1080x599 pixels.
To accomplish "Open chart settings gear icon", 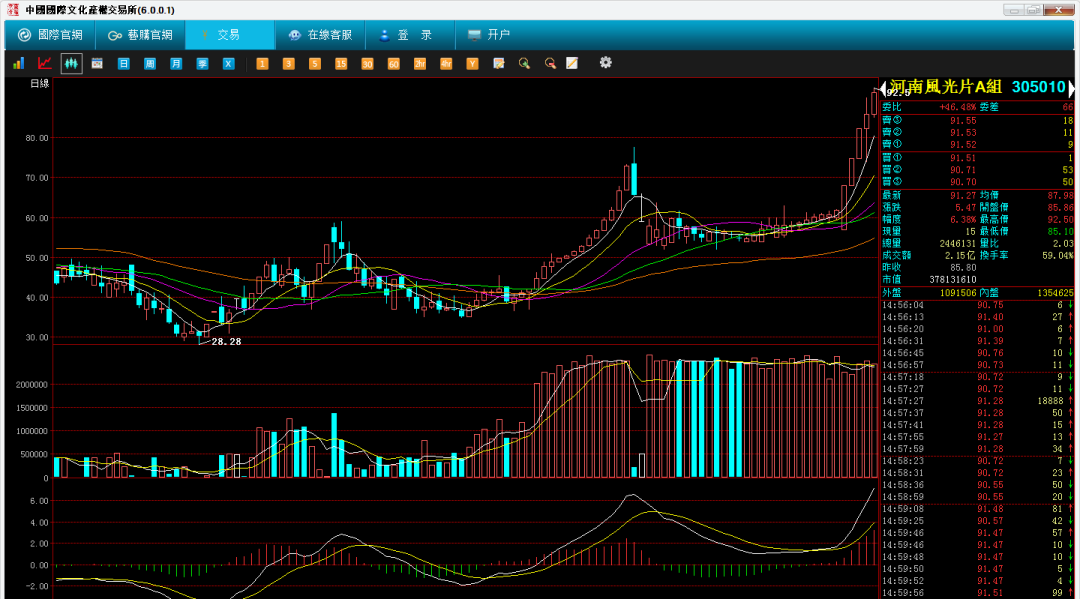I will 605,63.
